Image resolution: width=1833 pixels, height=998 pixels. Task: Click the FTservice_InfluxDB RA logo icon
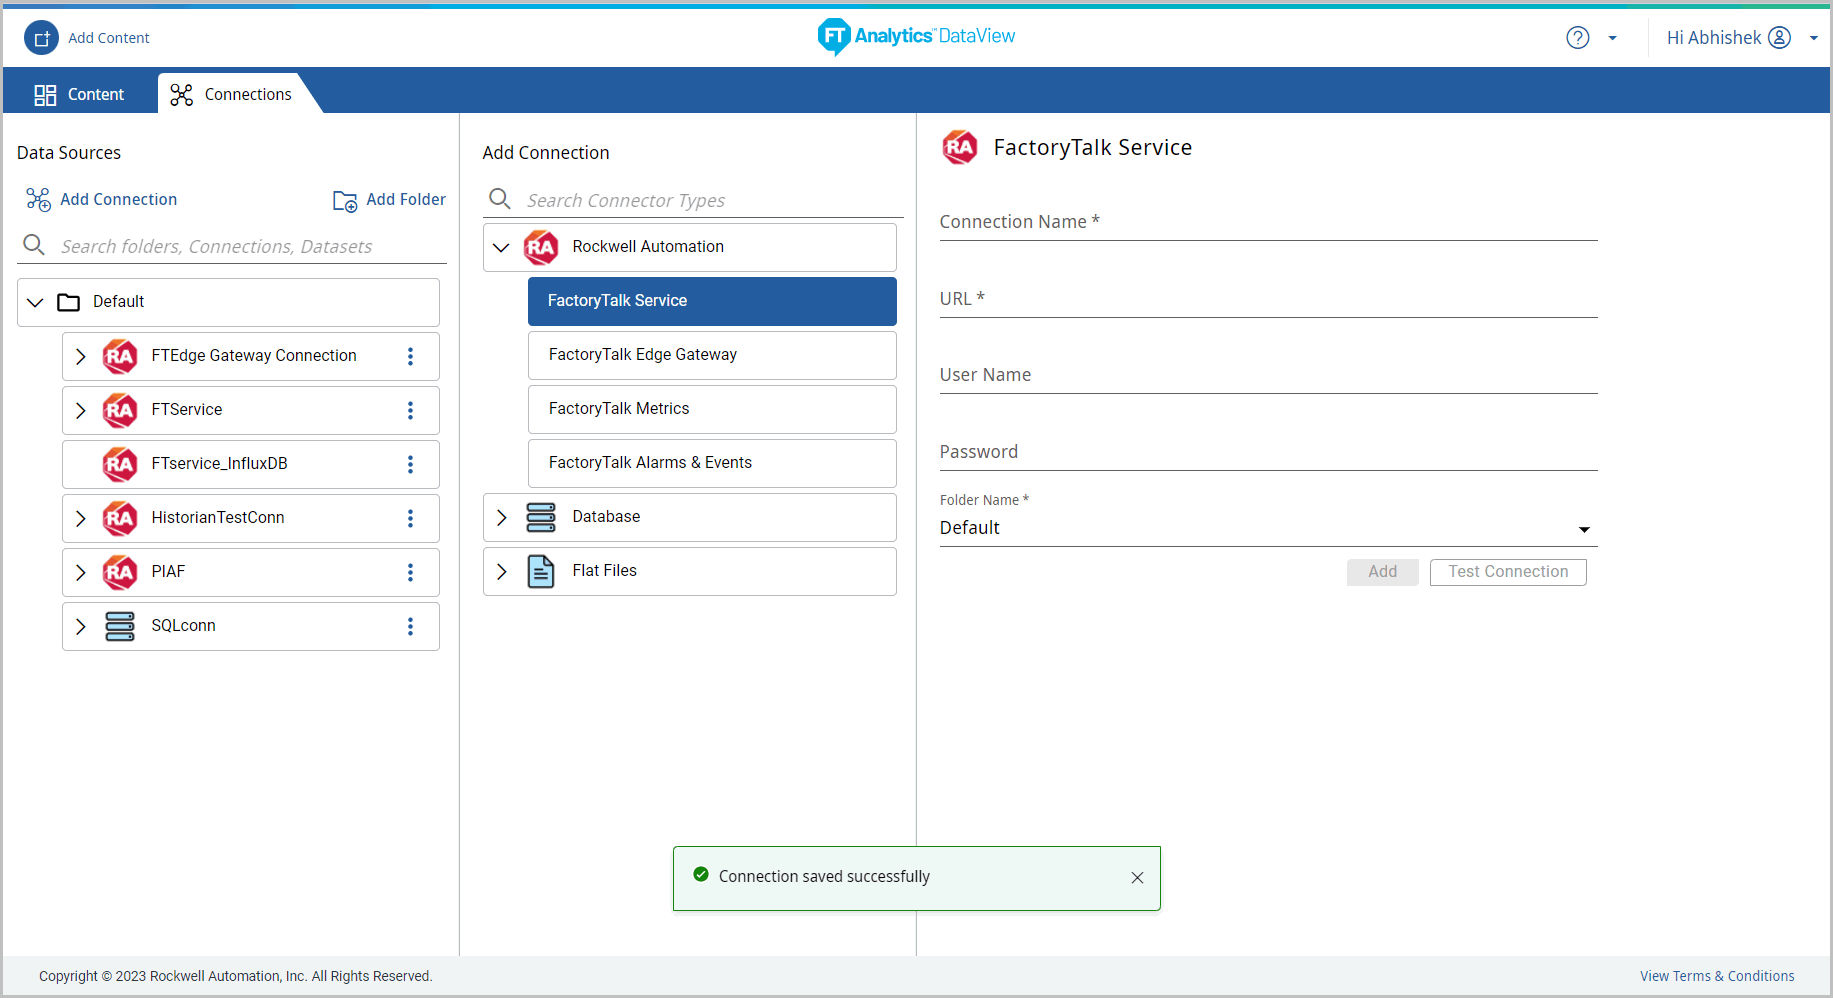pyautogui.click(x=120, y=464)
